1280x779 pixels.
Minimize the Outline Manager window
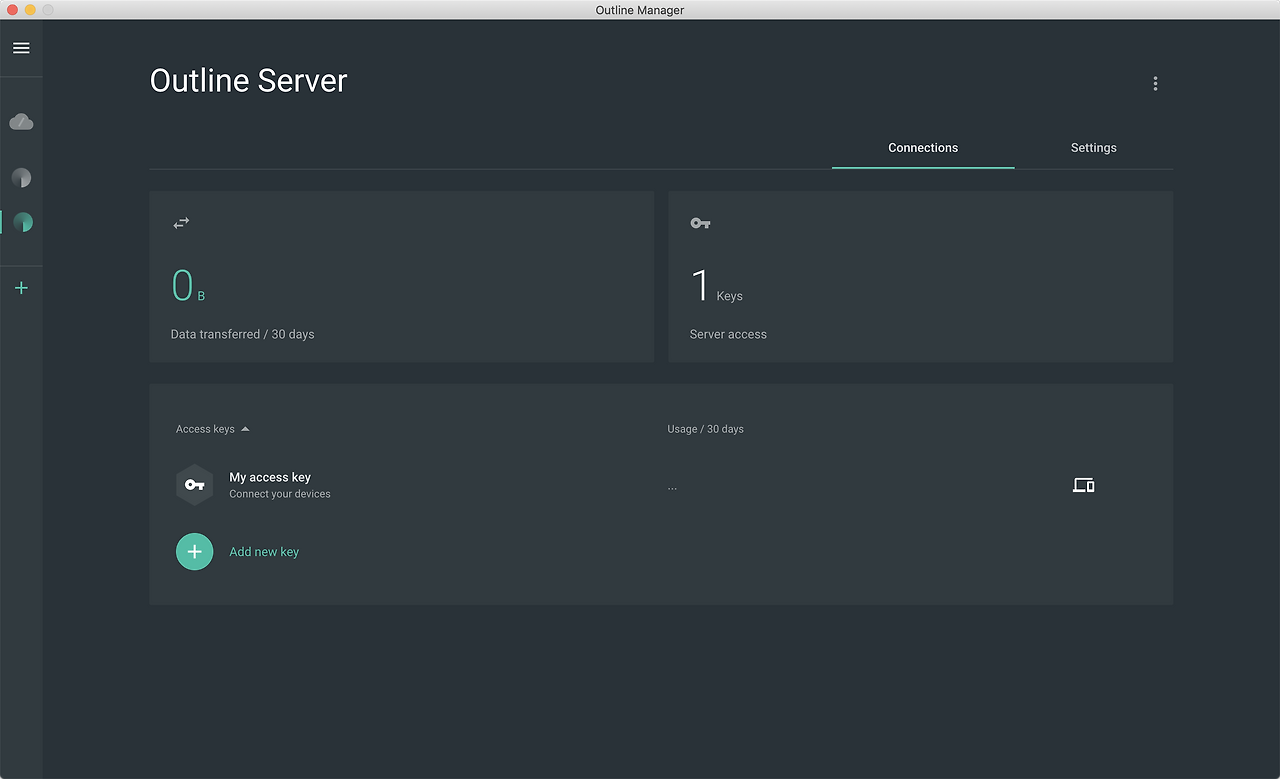(x=30, y=10)
